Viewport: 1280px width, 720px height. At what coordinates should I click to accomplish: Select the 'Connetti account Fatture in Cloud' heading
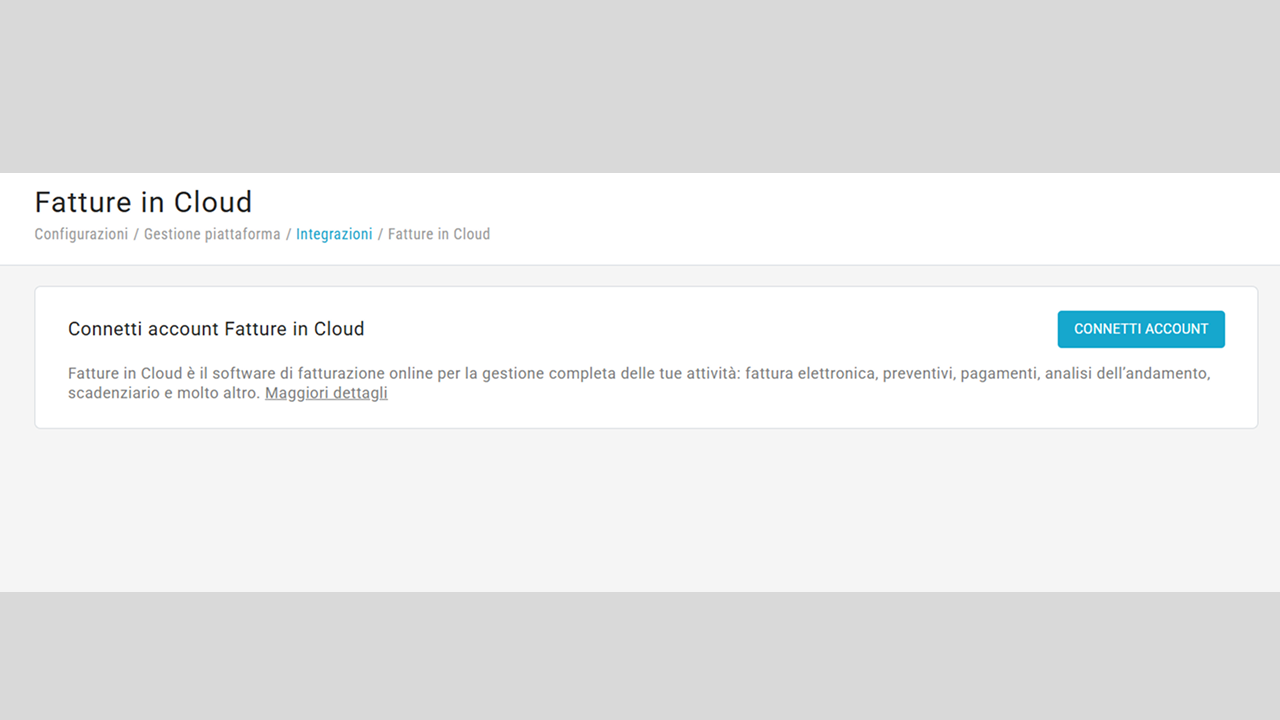pyautogui.click(x=216, y=329)
